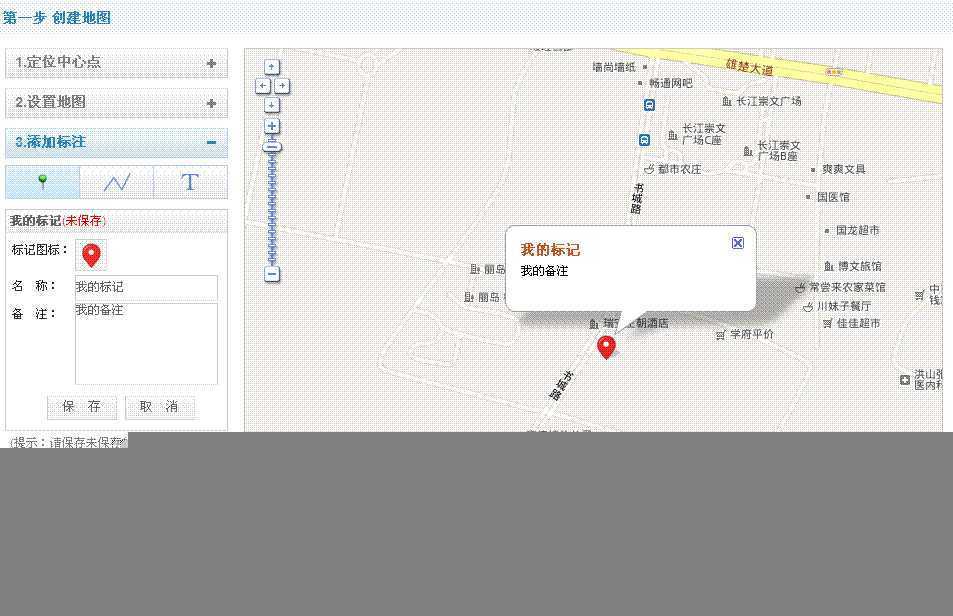Switch to the T text annotation tab
Screen dimensions: 953x616
(190, 182)
